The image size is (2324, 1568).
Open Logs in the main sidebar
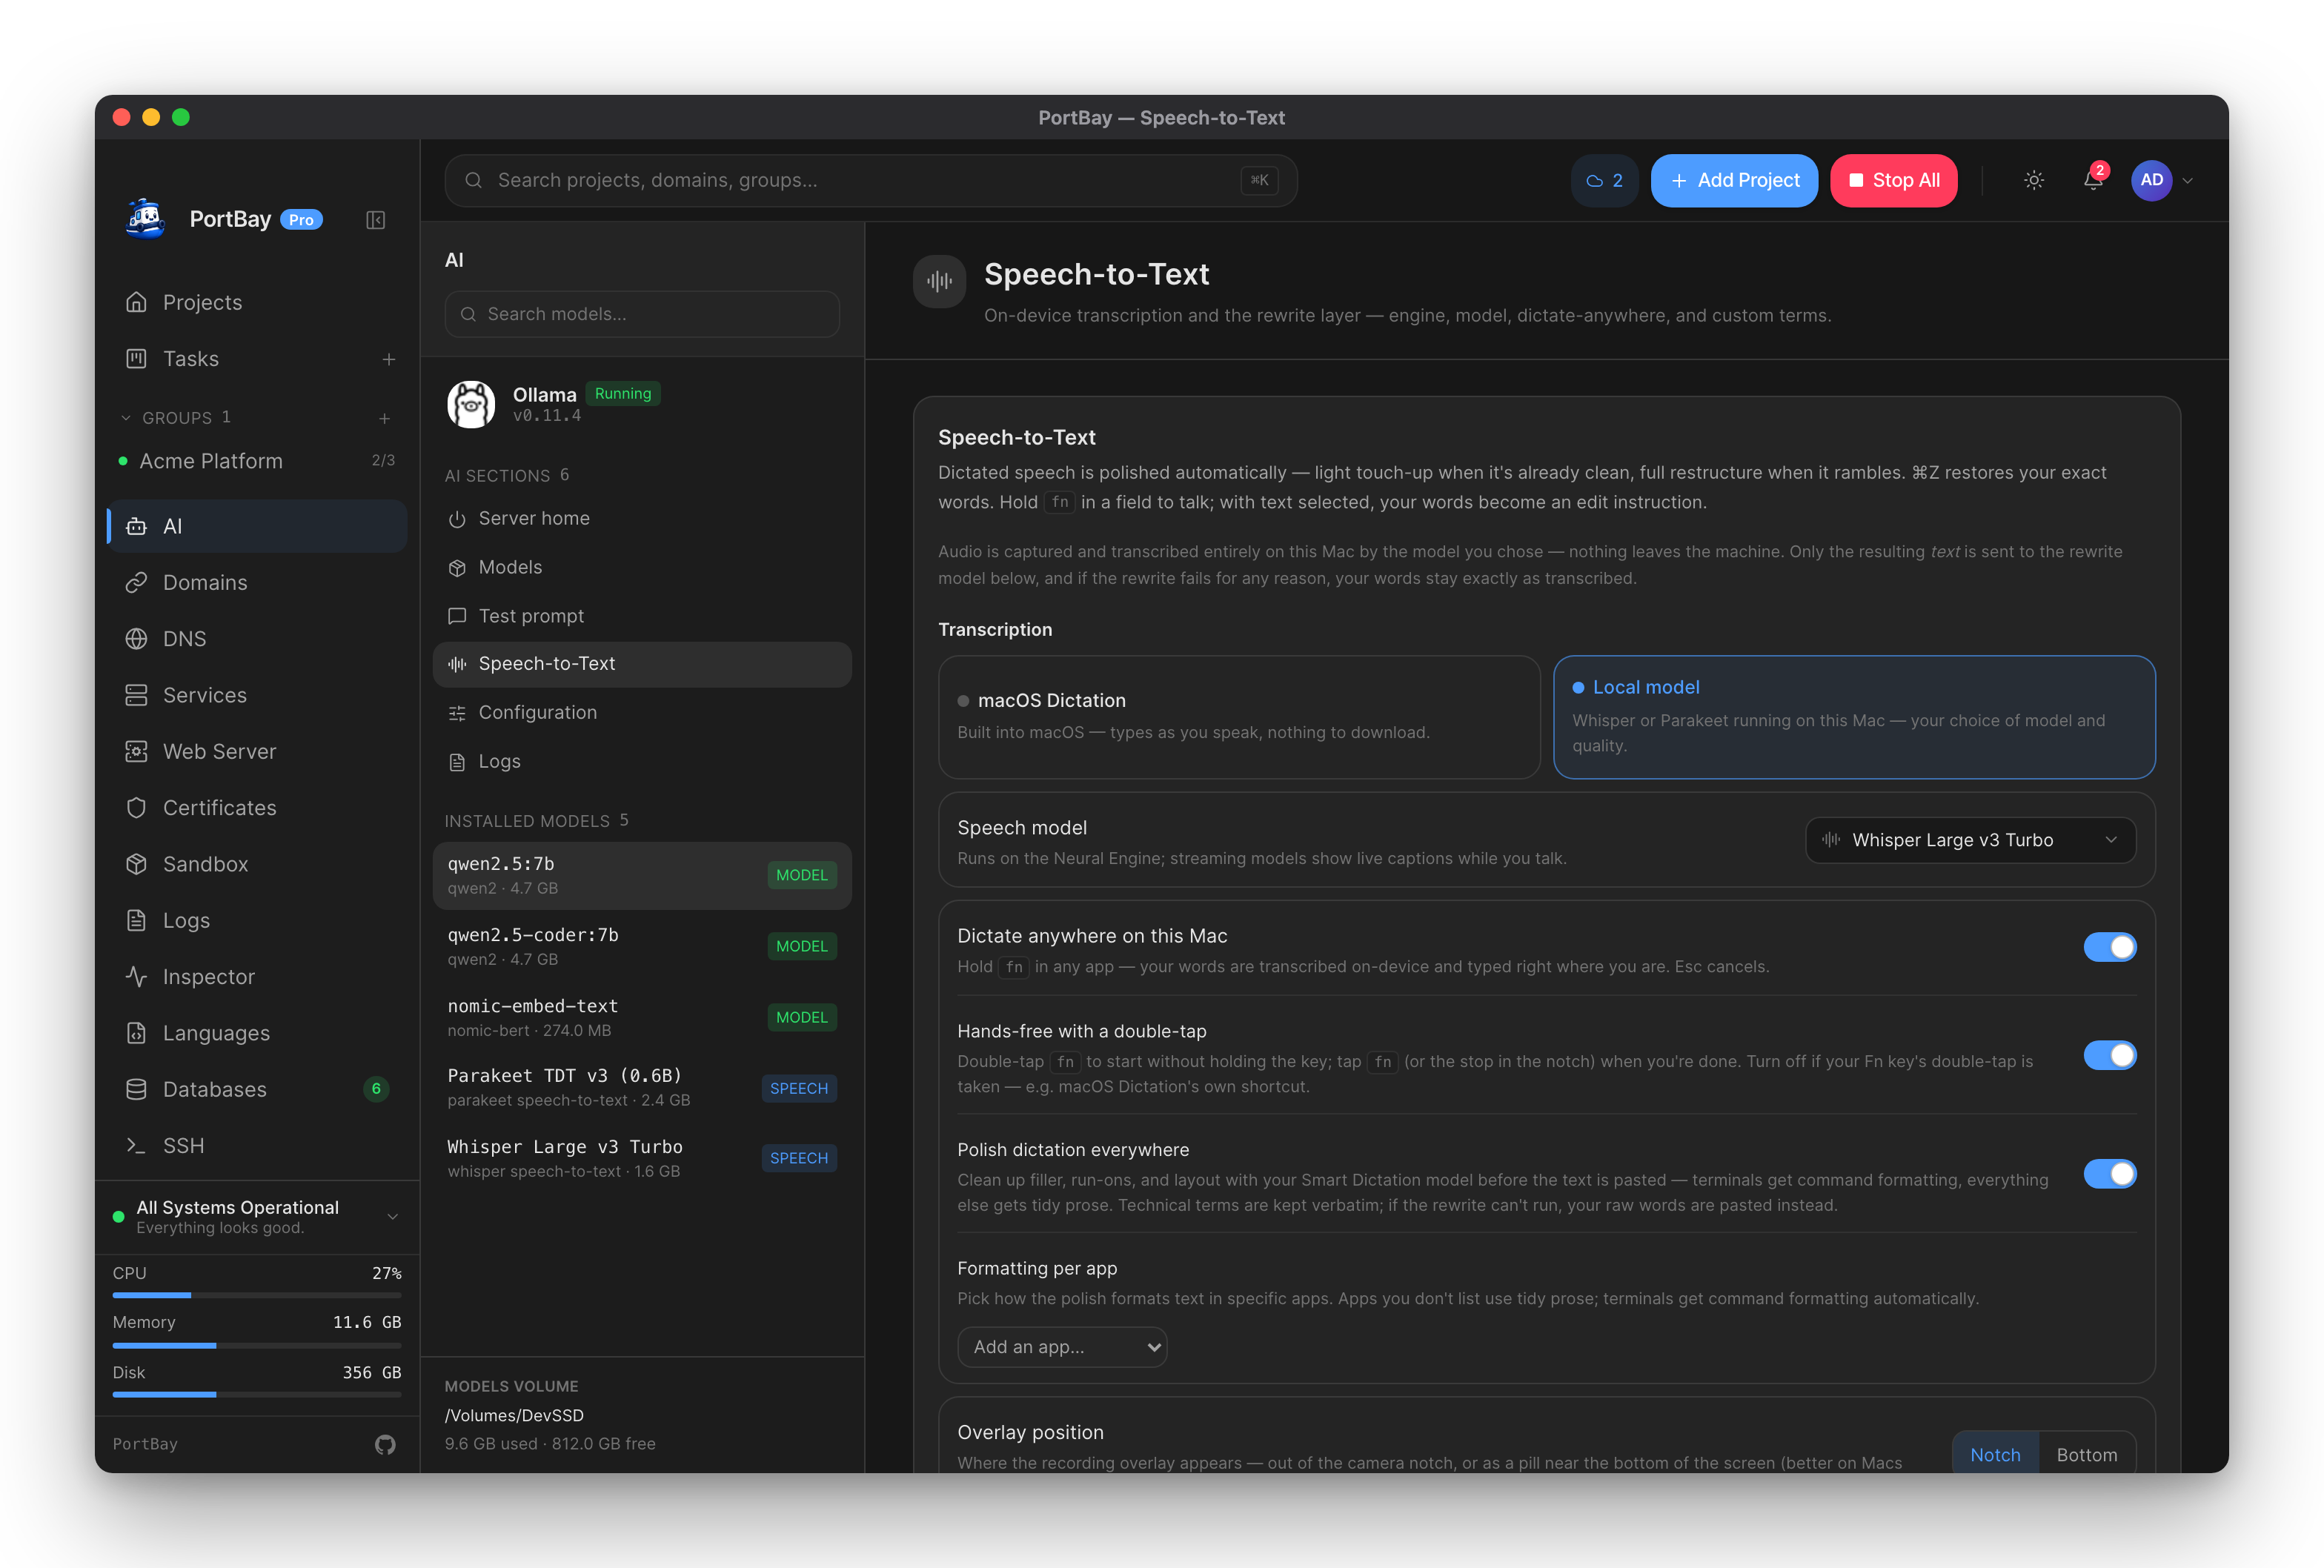point(257,920)
